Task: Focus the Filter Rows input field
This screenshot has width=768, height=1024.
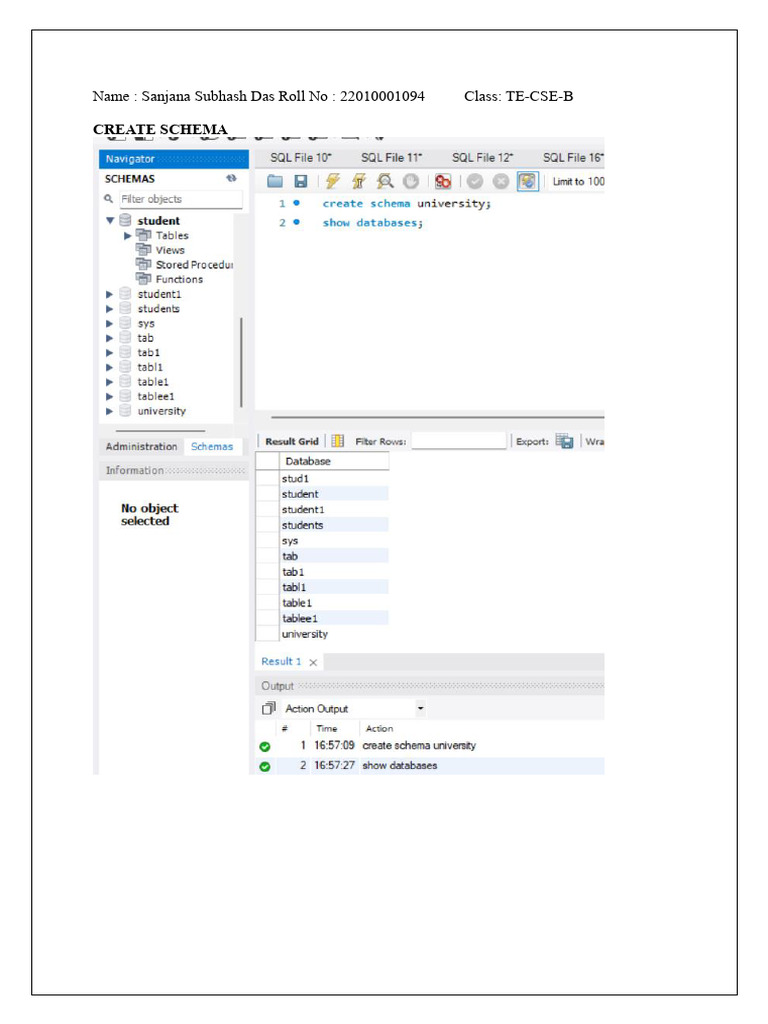Action: 459,441
